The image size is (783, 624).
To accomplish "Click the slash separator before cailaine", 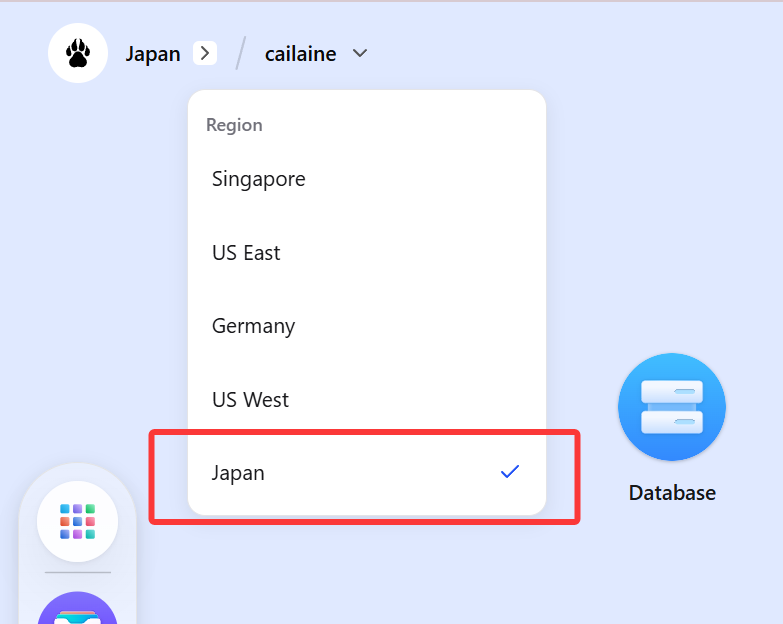I will point(240,53).
